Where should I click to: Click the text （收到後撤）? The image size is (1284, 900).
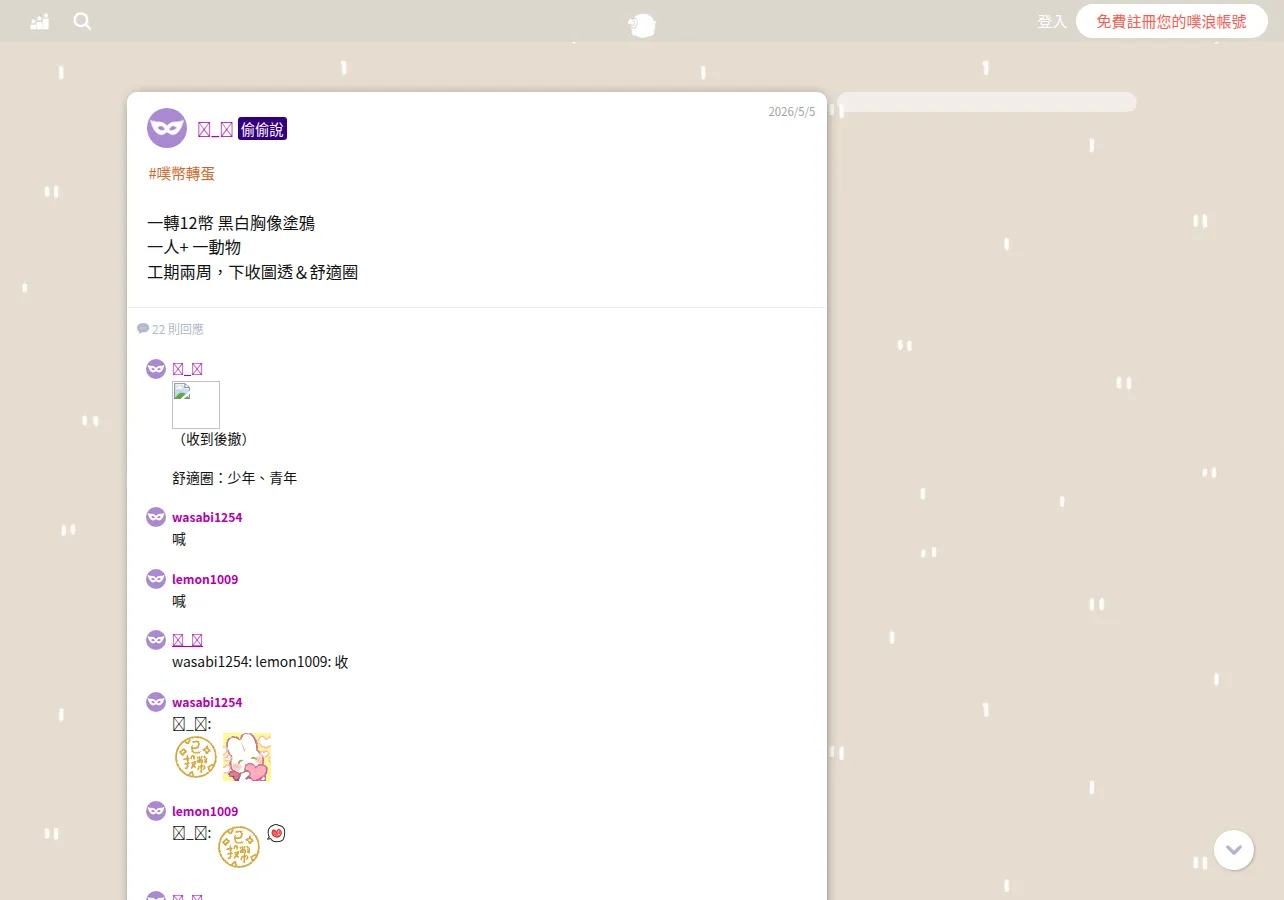[213, 439]
